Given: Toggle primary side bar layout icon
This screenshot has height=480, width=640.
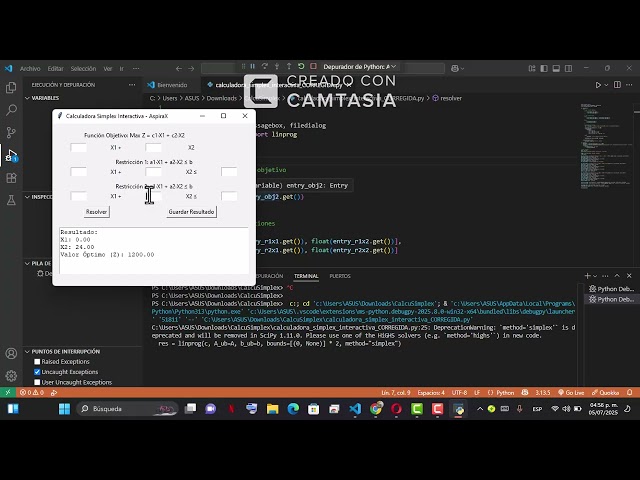Looking at the screenshot, I should pyautogui.click(x=544, y=69).
